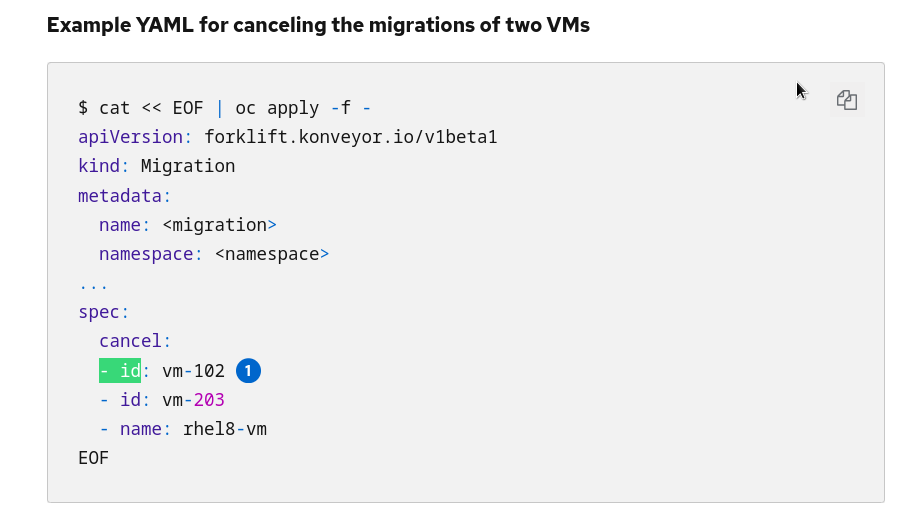This screenshot has width=913, height=520.
Task: Click the final EOF line
Action: point(94,458)
